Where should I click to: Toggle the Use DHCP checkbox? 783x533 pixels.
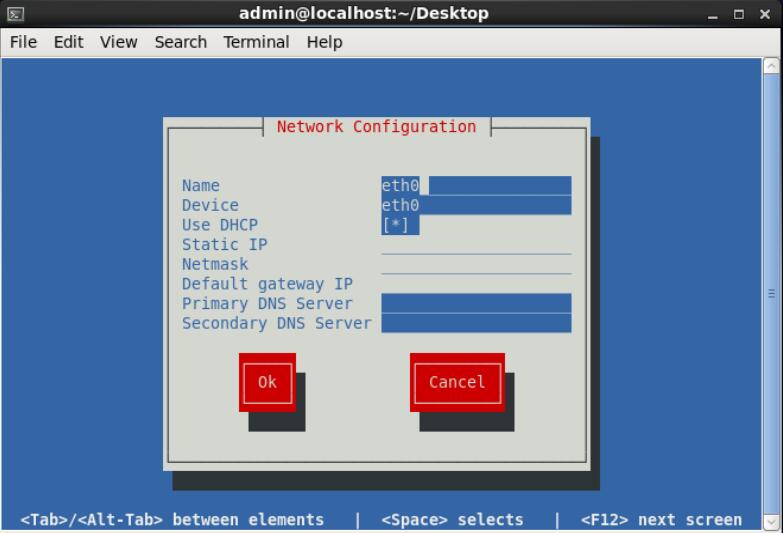400,225
